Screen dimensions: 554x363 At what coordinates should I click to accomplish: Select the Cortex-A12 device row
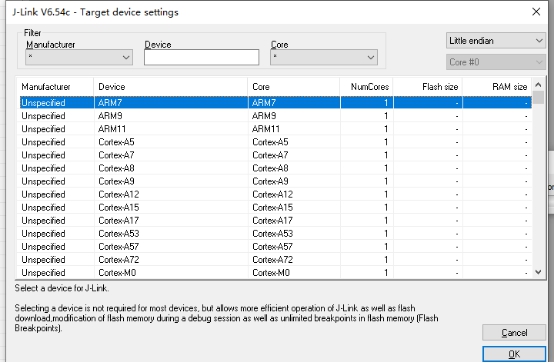click(276, 194)
